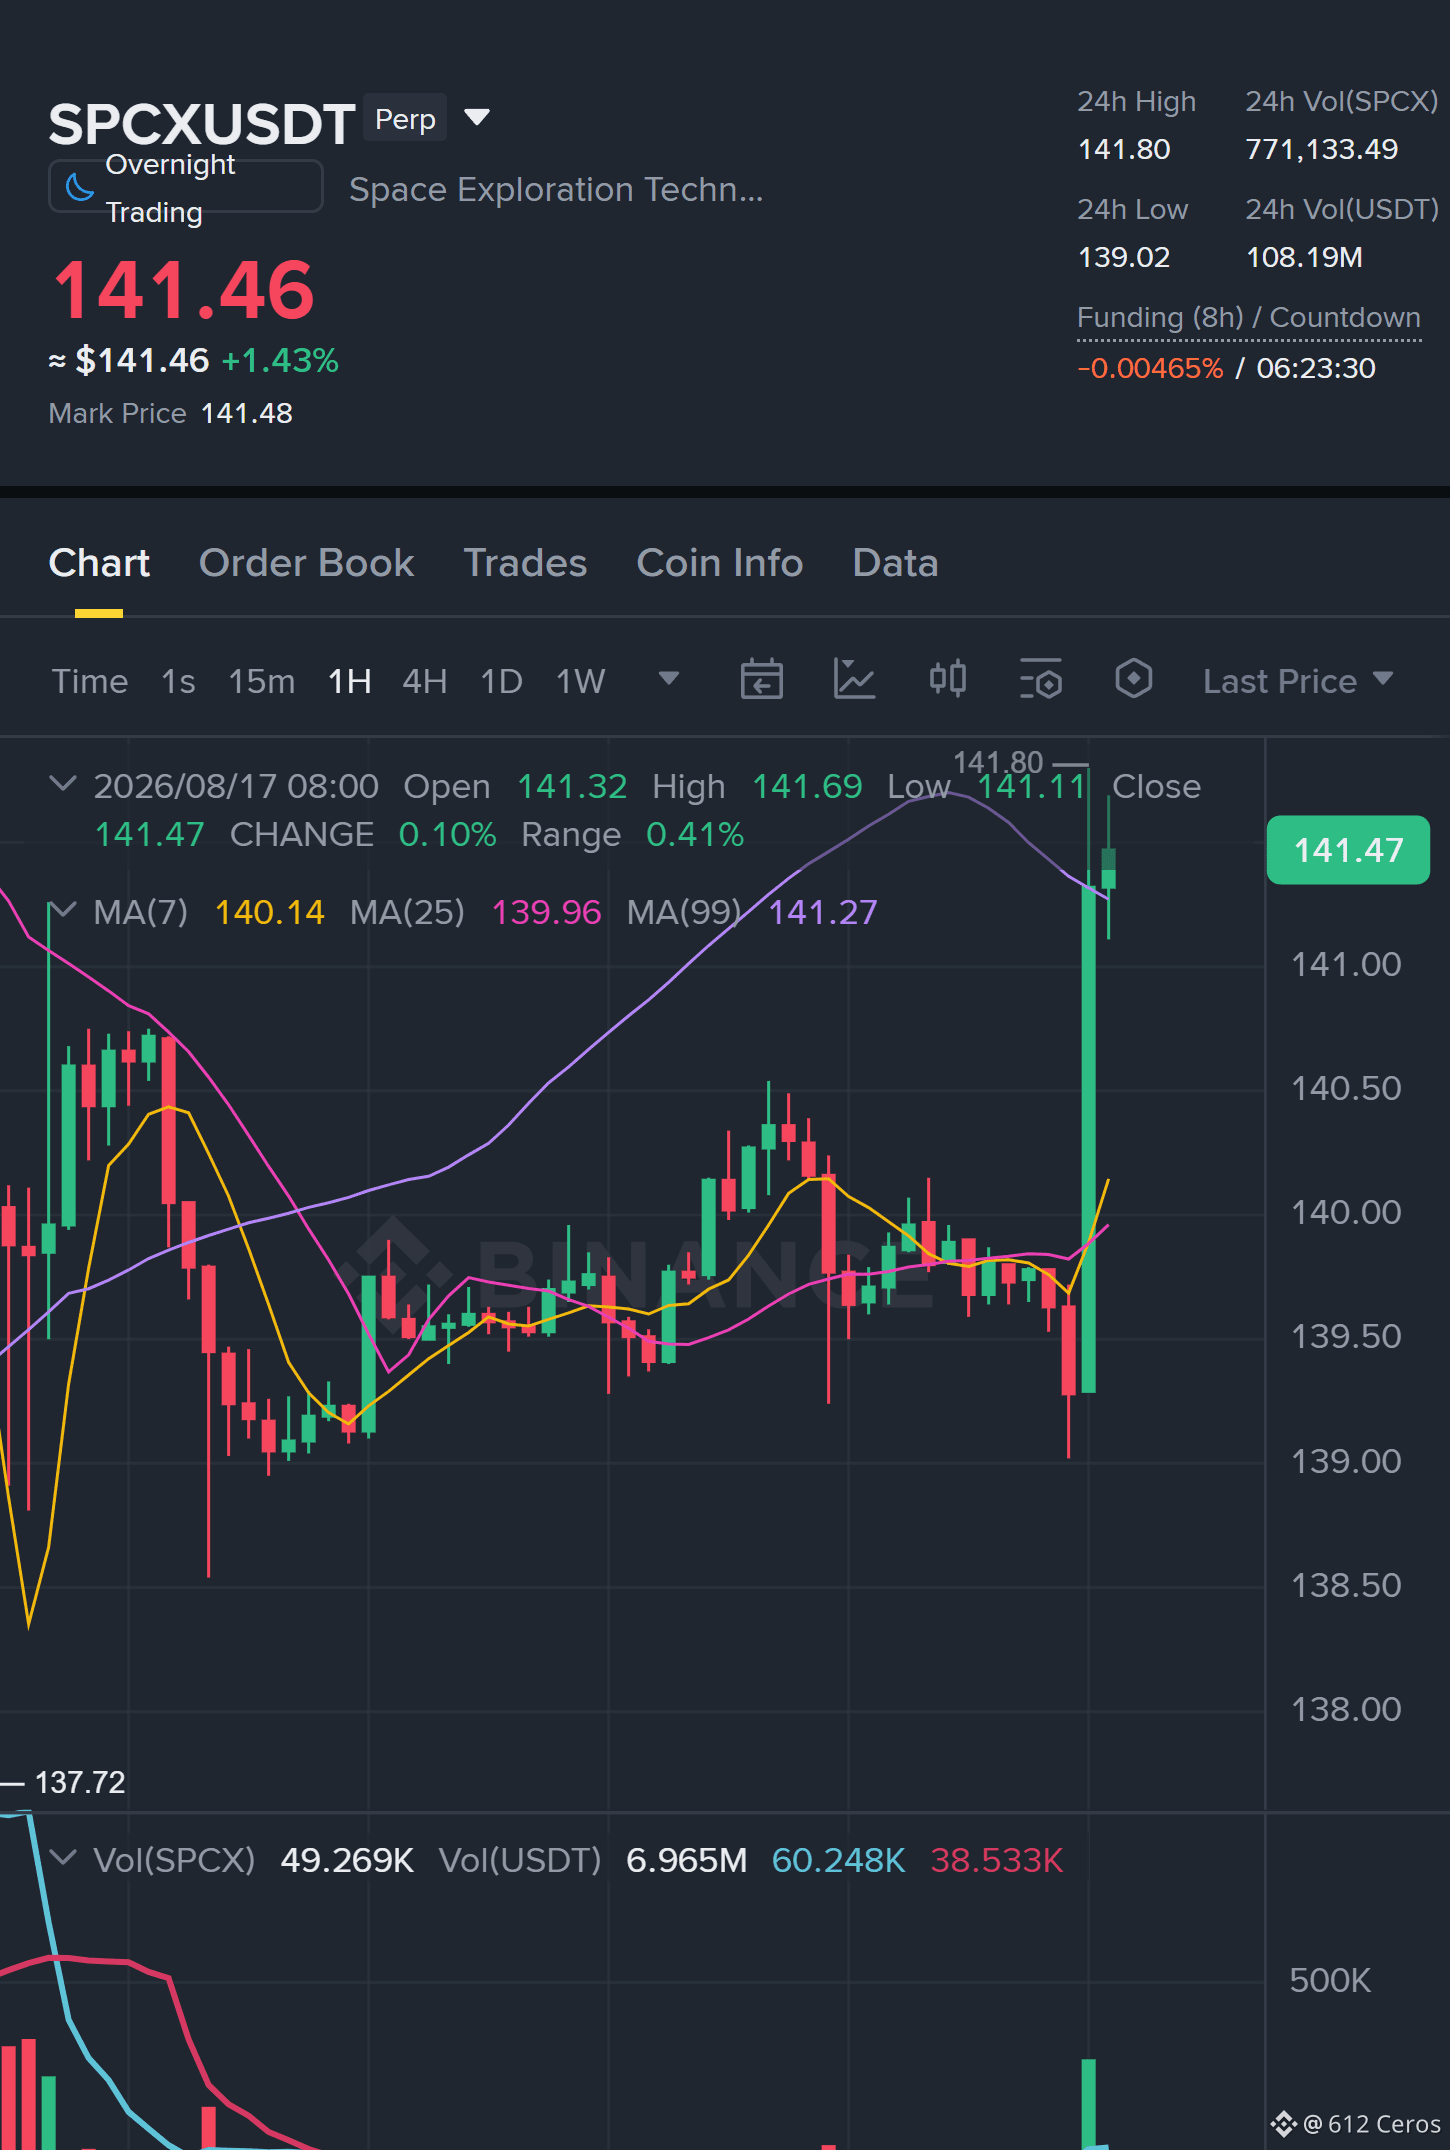Switch the candlestick chart style icon

pos(947,680)
